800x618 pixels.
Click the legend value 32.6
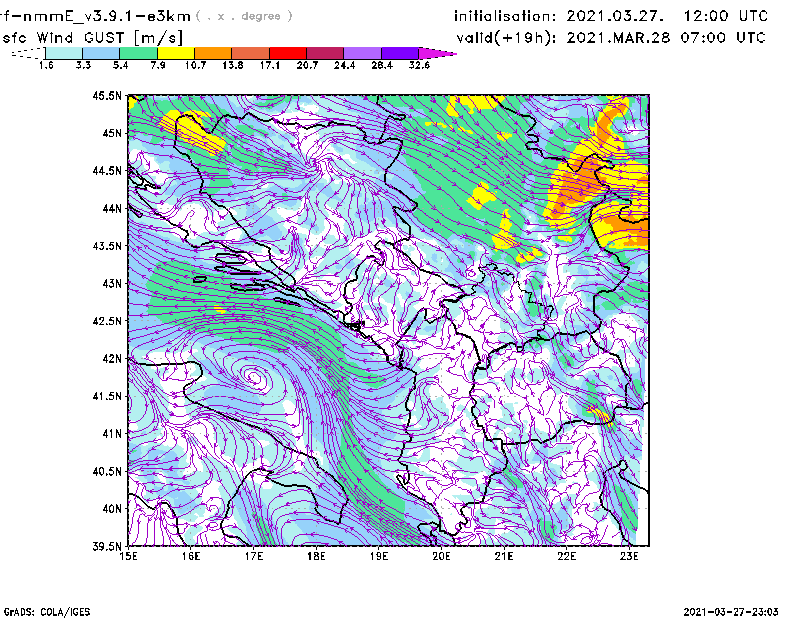(x=419, y=65)
